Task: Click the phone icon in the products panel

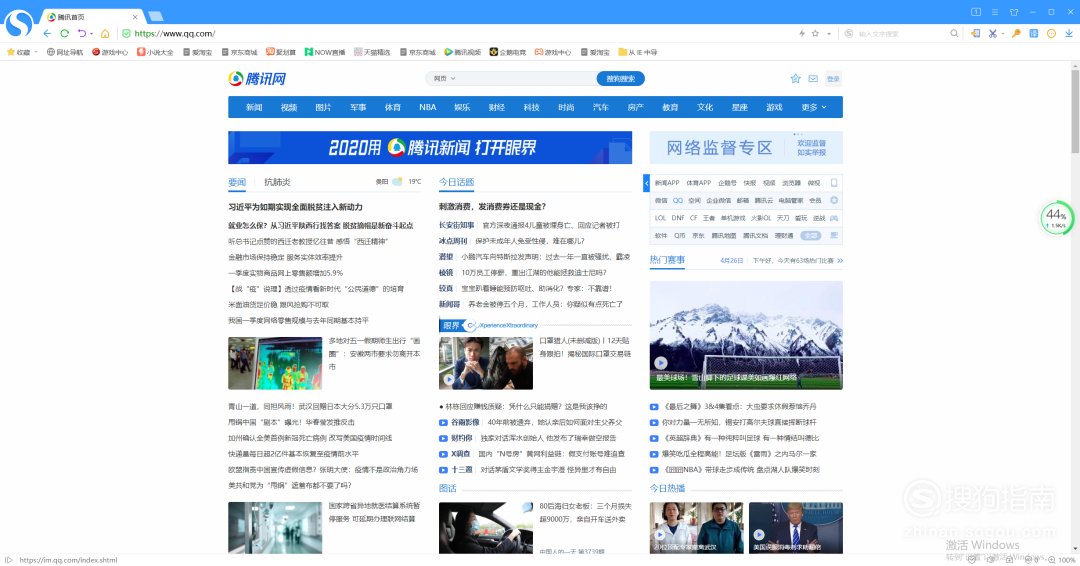Action: (834, 182)
